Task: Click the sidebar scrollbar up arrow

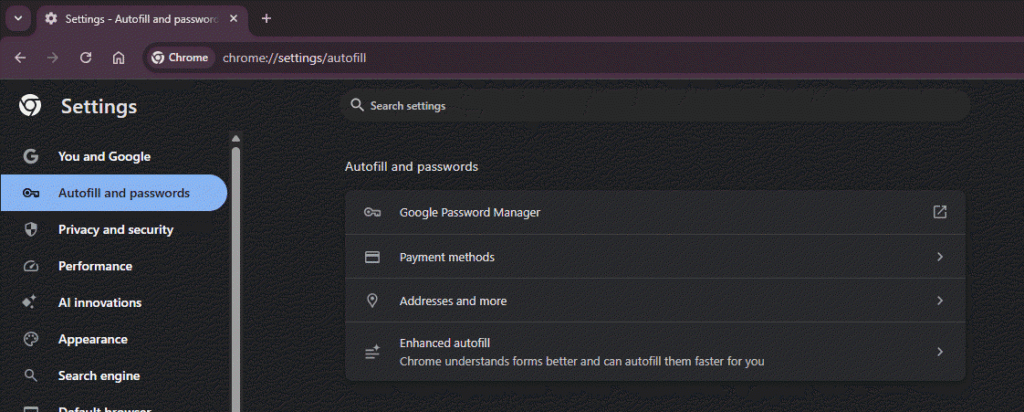Action: [236, 138]
